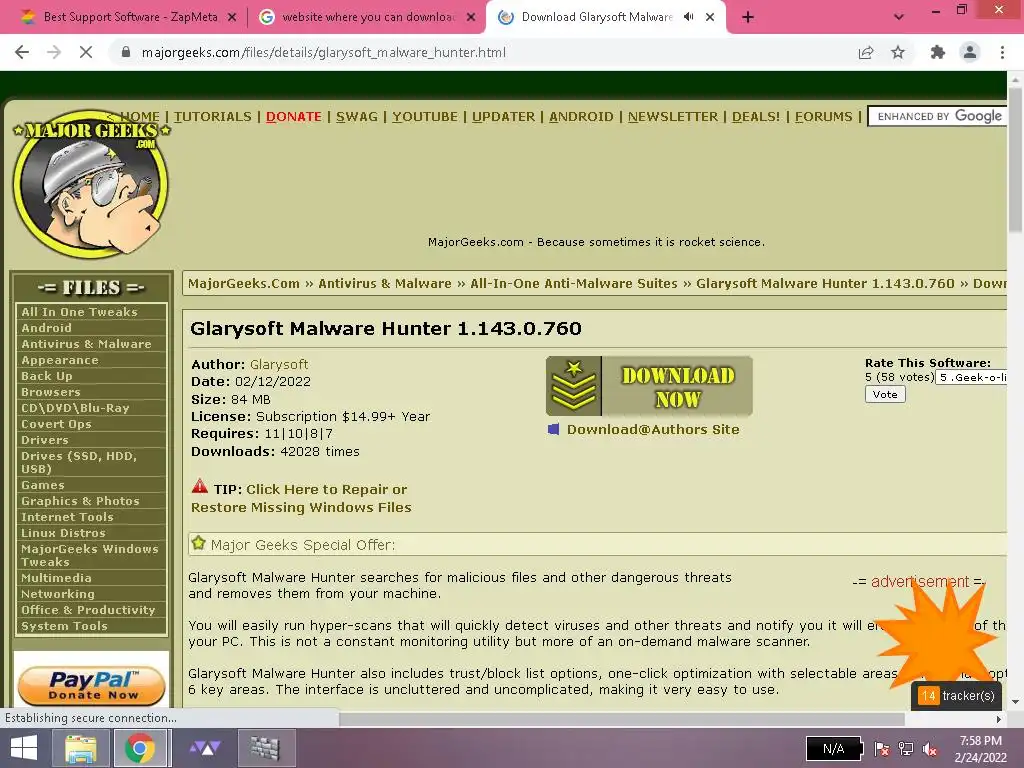Click the DOWNLOAD NOW button

649,386
